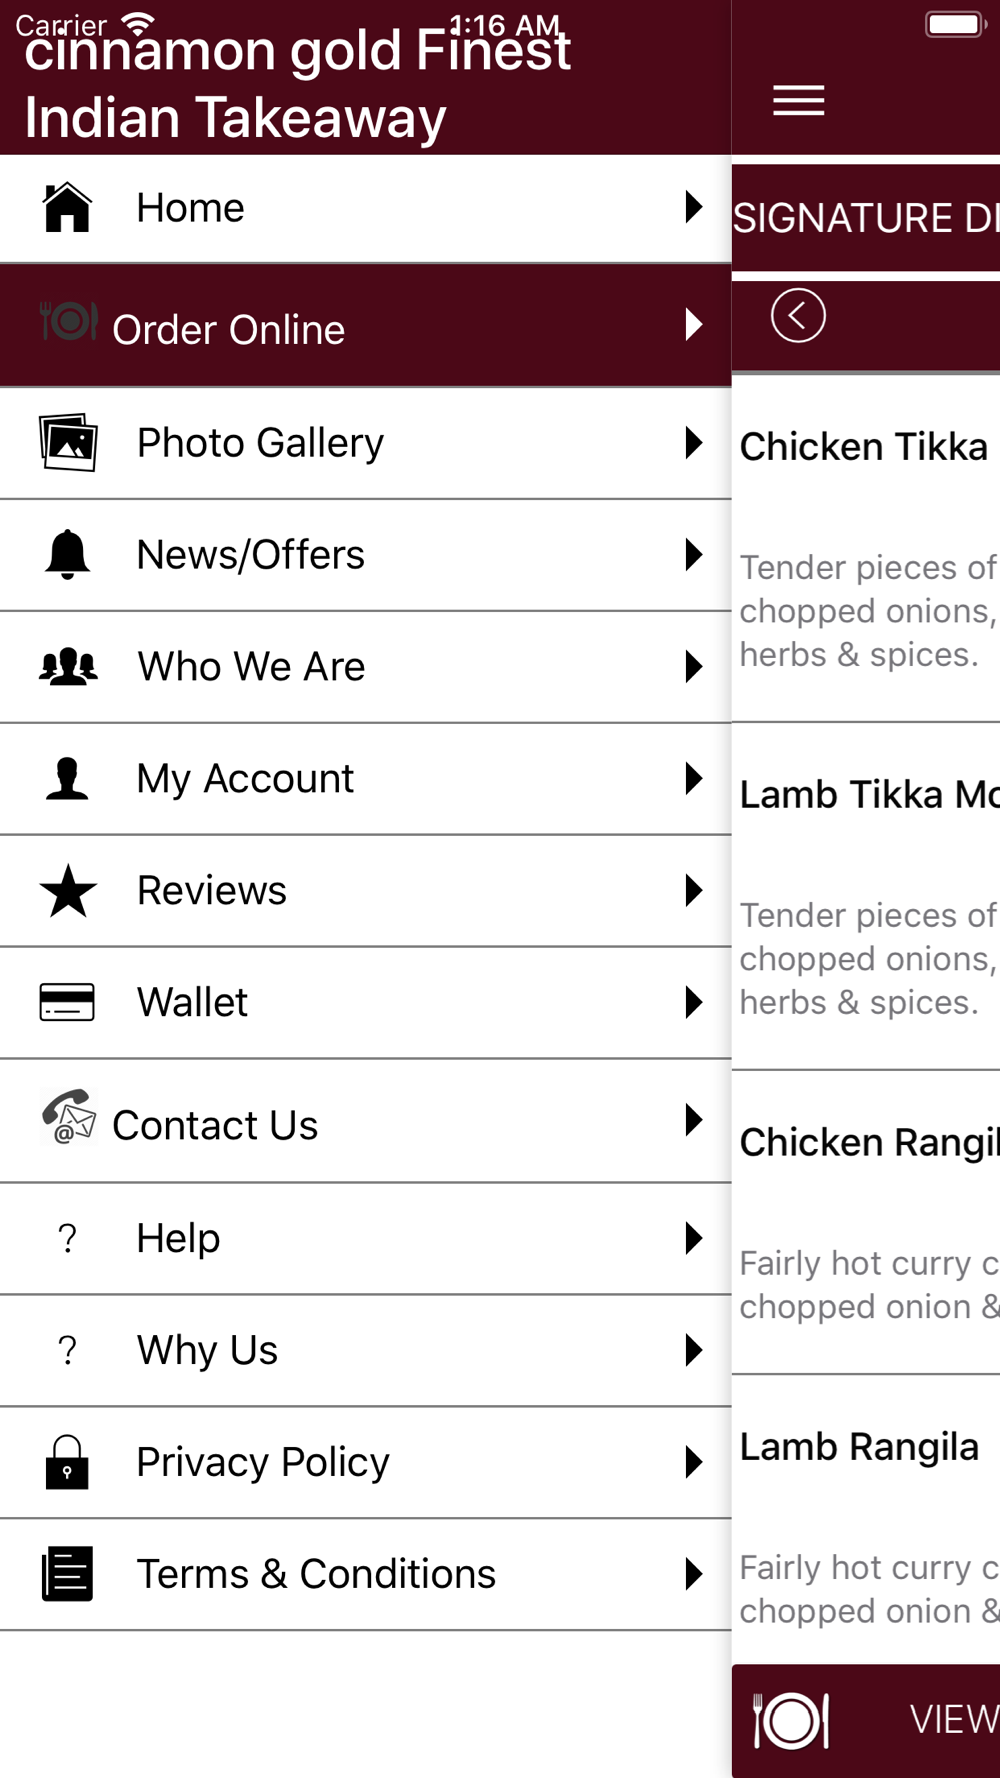Select the Wallet menu entry

[366, 1002]
